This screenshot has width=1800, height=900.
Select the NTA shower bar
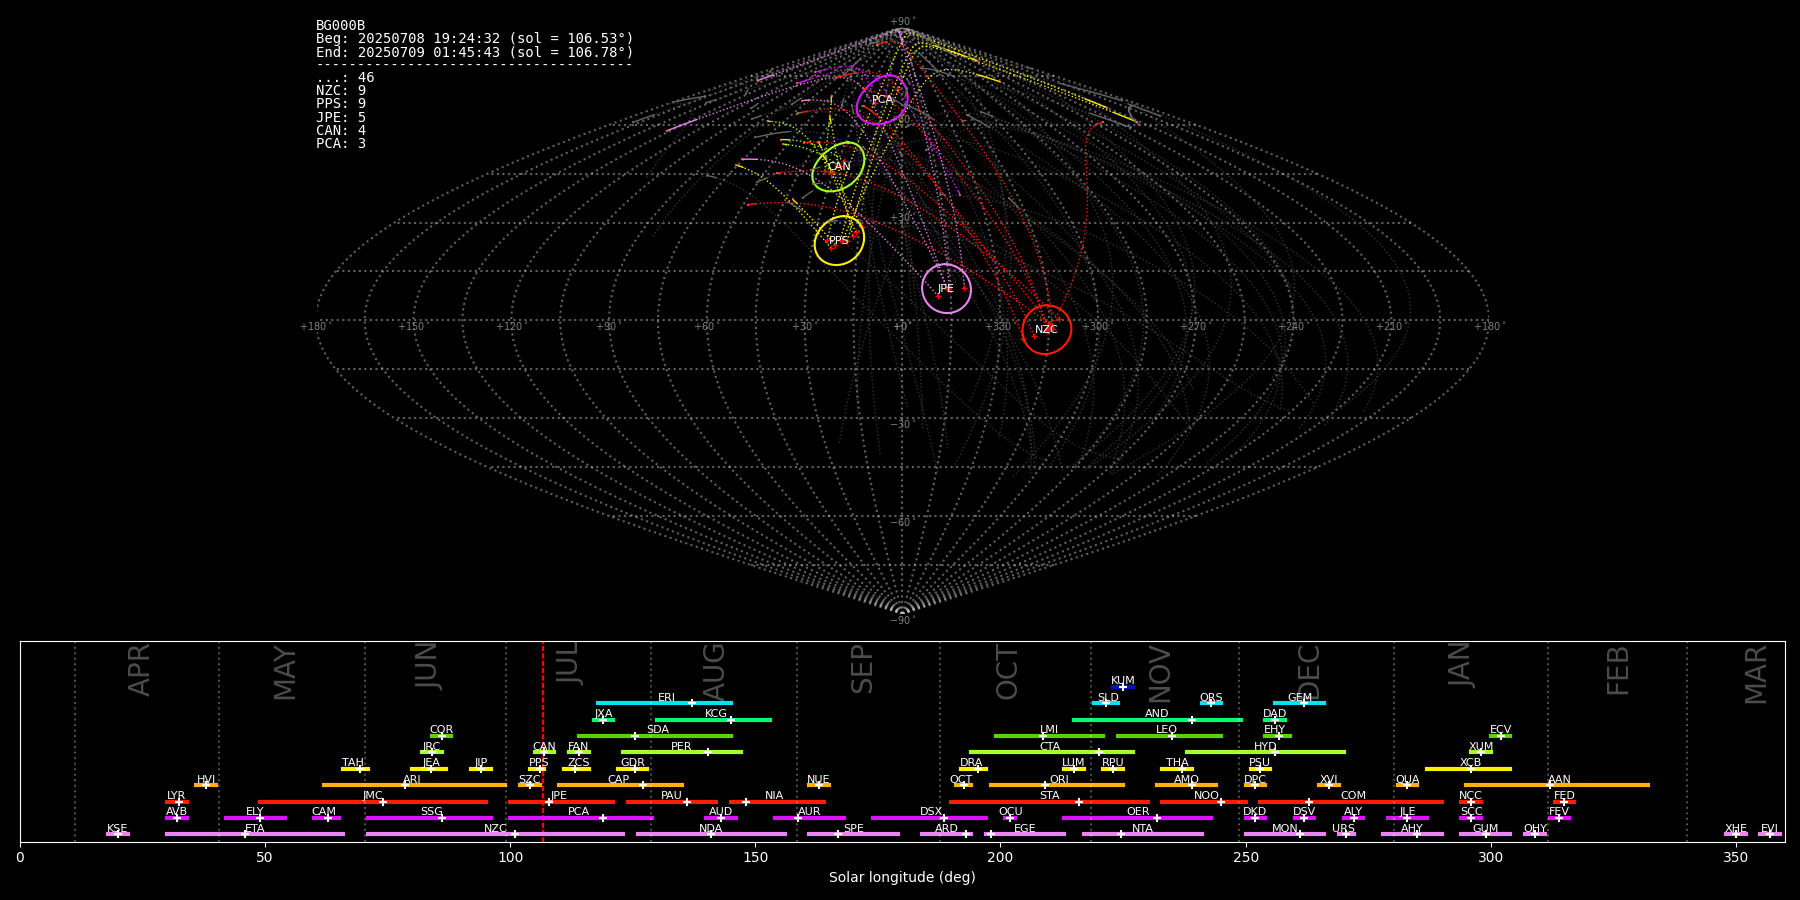1142,834
